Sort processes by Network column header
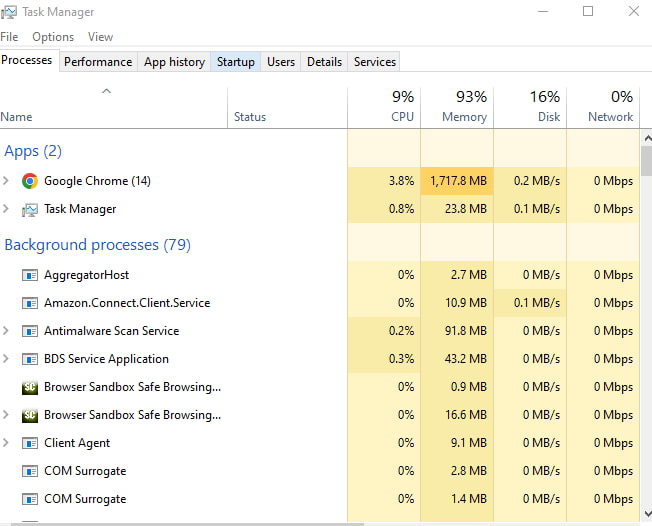Screen dimensions: 652x526 coord(603,107)
